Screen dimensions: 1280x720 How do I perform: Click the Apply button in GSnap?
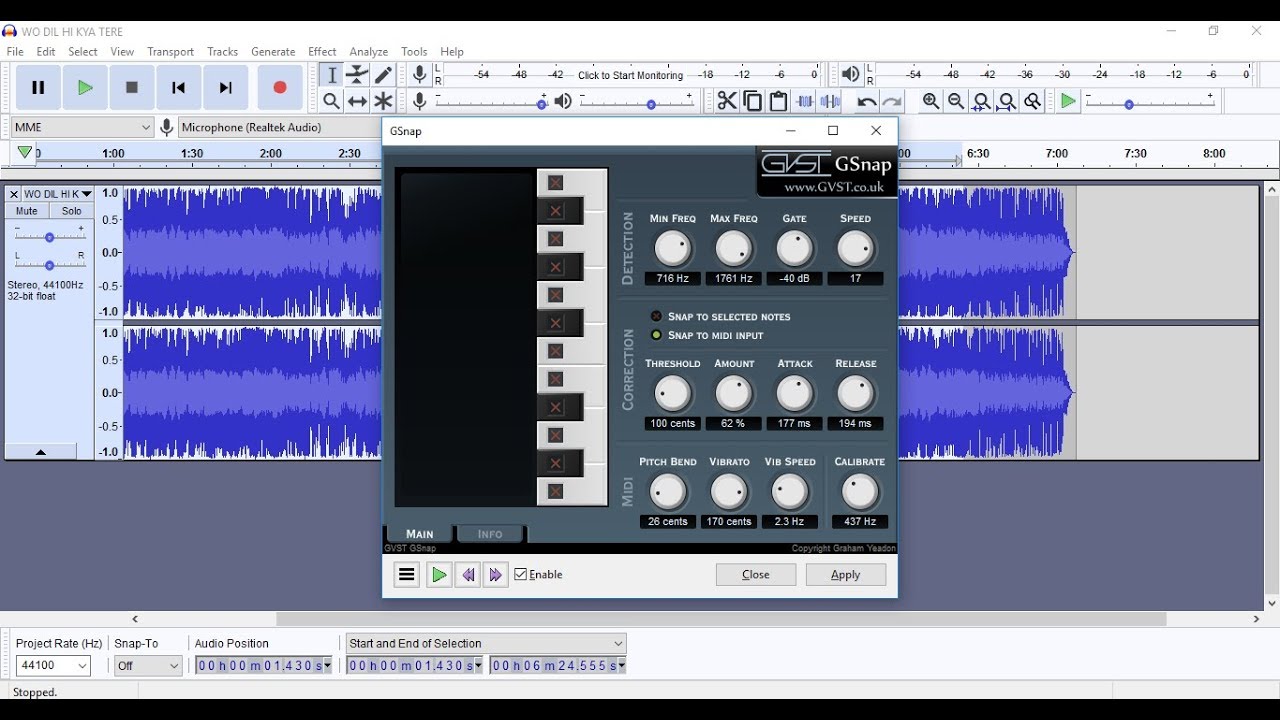pos(845,575)
